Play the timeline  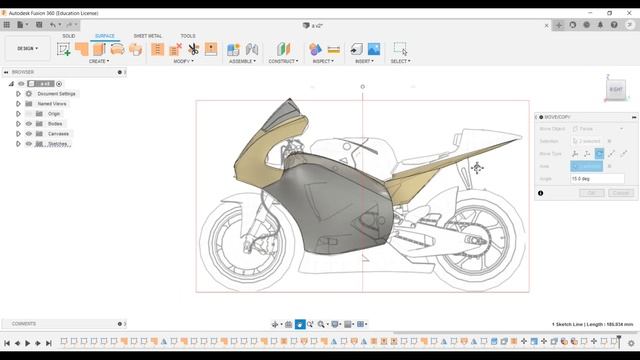point(27,343)
